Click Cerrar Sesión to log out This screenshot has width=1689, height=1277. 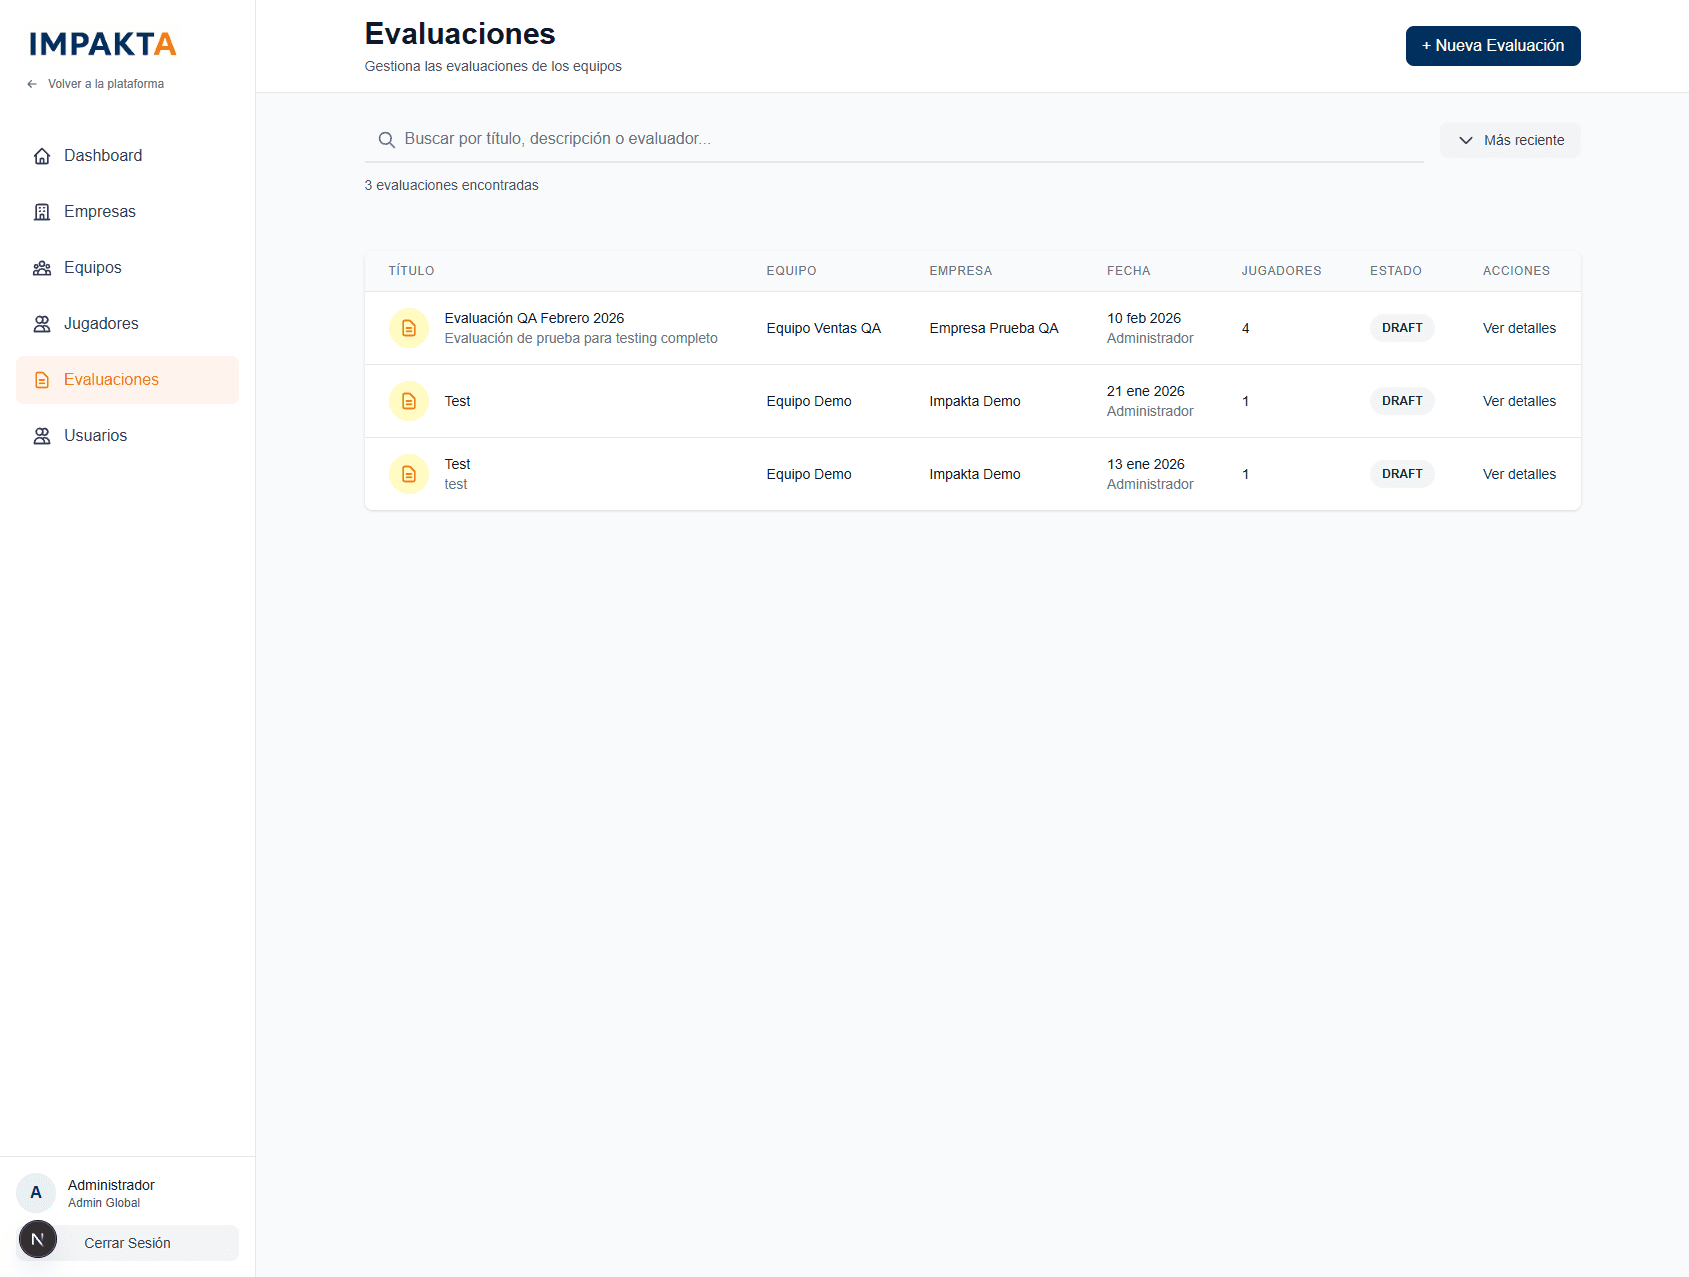click(x=127, y=1243)
